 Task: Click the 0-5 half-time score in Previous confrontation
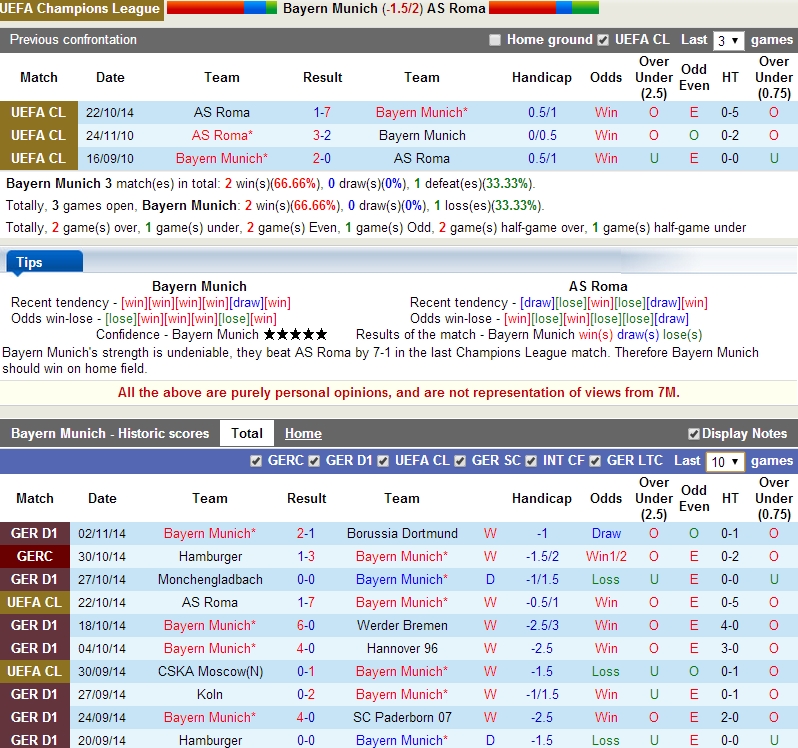click(x=729, y=112)
